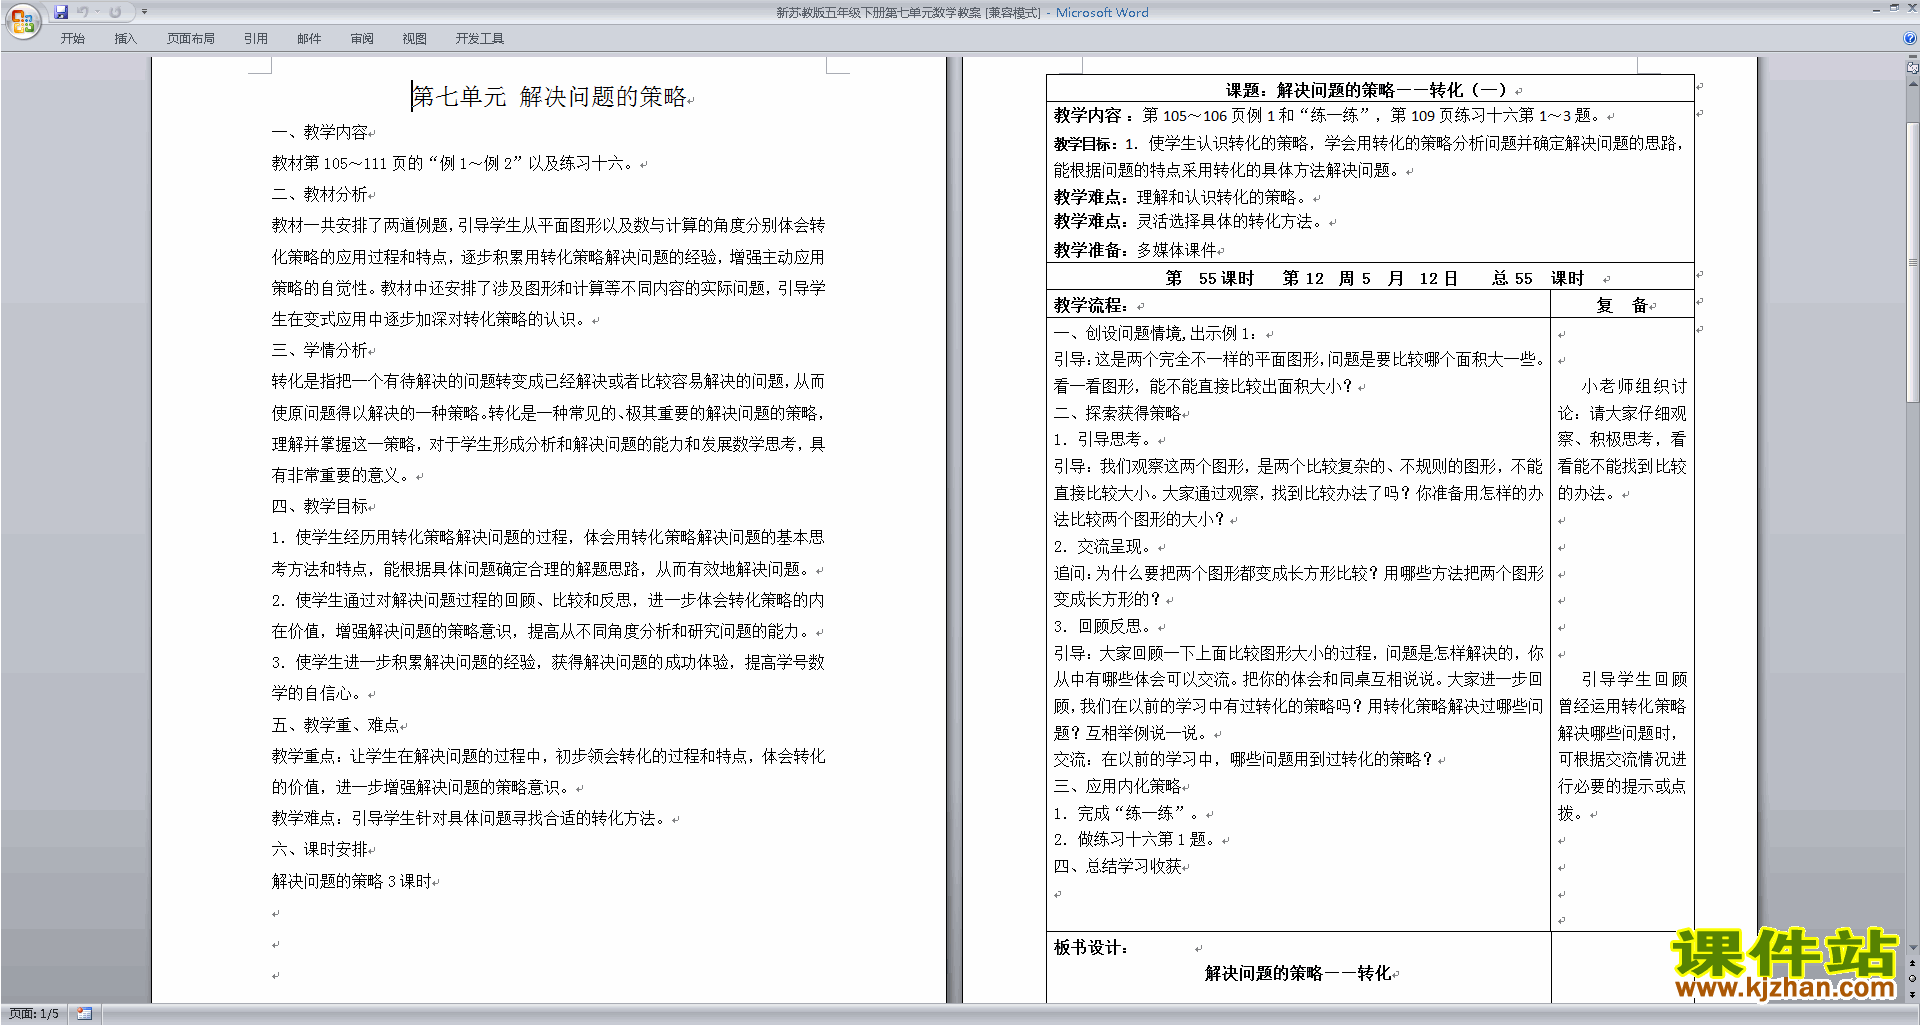
Task: Switch to the 引用 tab
Action: [x=256, y=39]
